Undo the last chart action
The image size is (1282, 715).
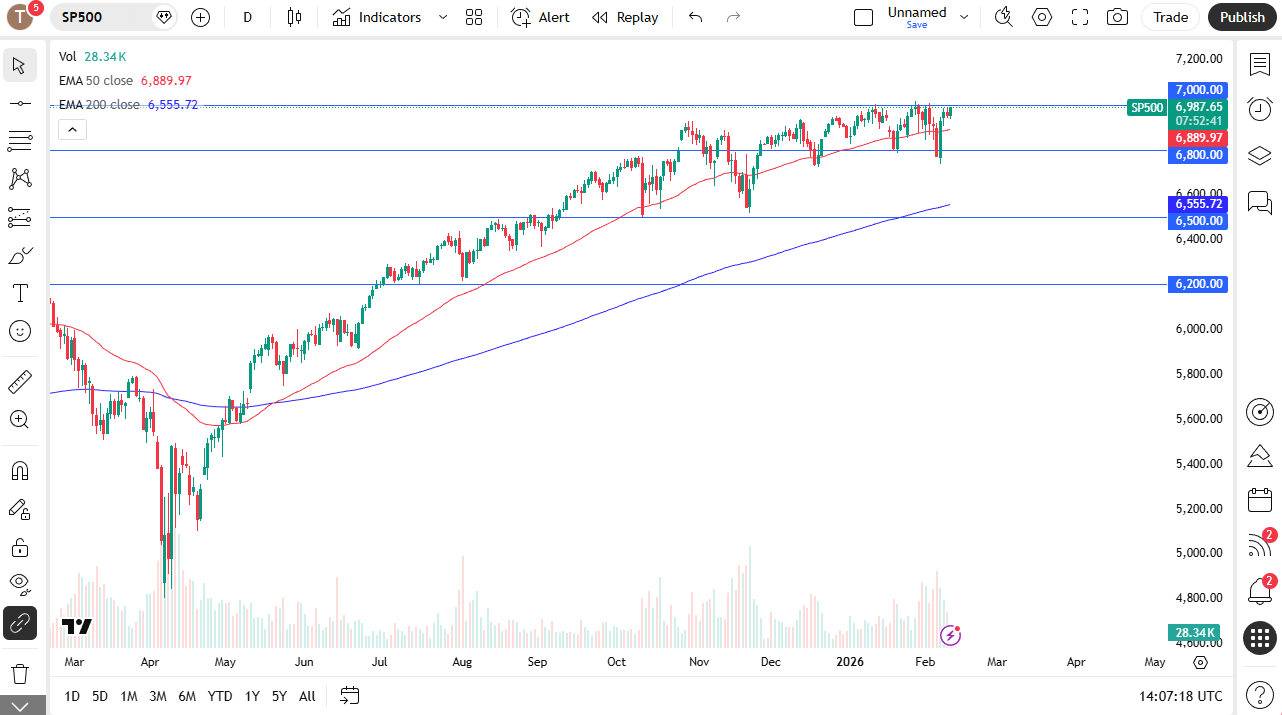point(696,17)
